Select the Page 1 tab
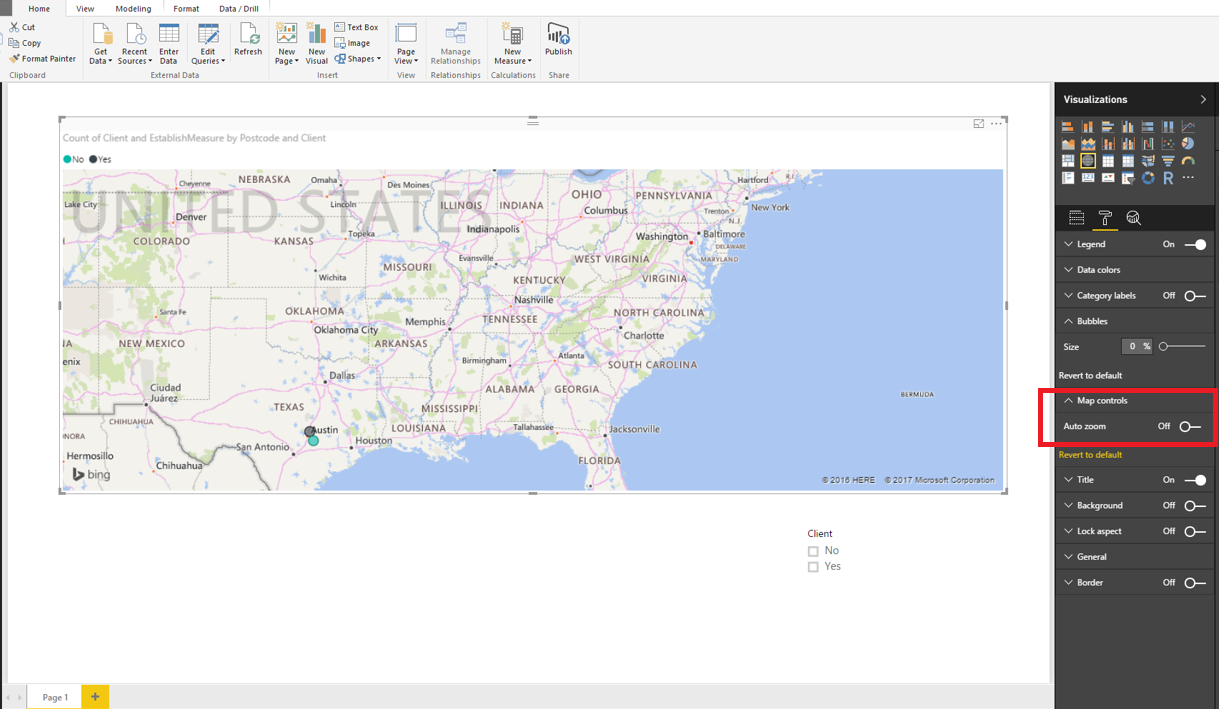The width and height of the screenshot is (1219, 709). [x=55, y=697]
